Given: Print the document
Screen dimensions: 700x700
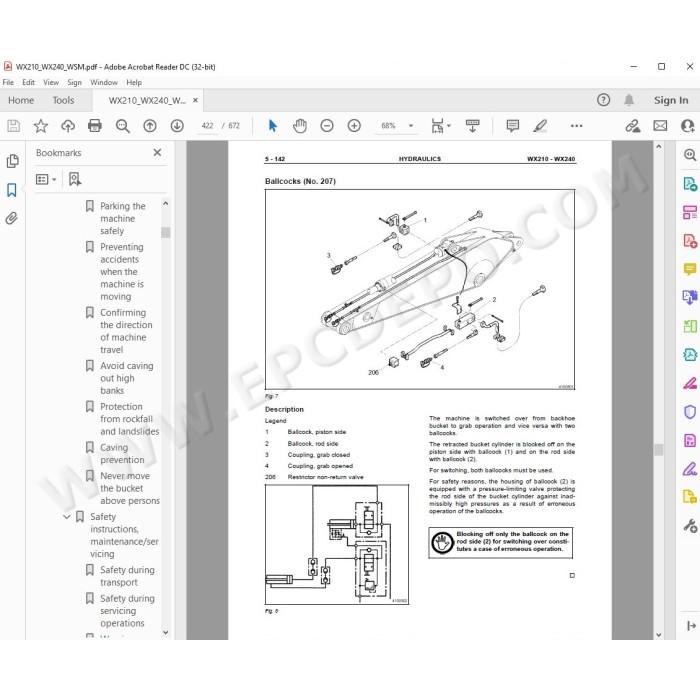Looking at the screenshot, I should [95, 126].
